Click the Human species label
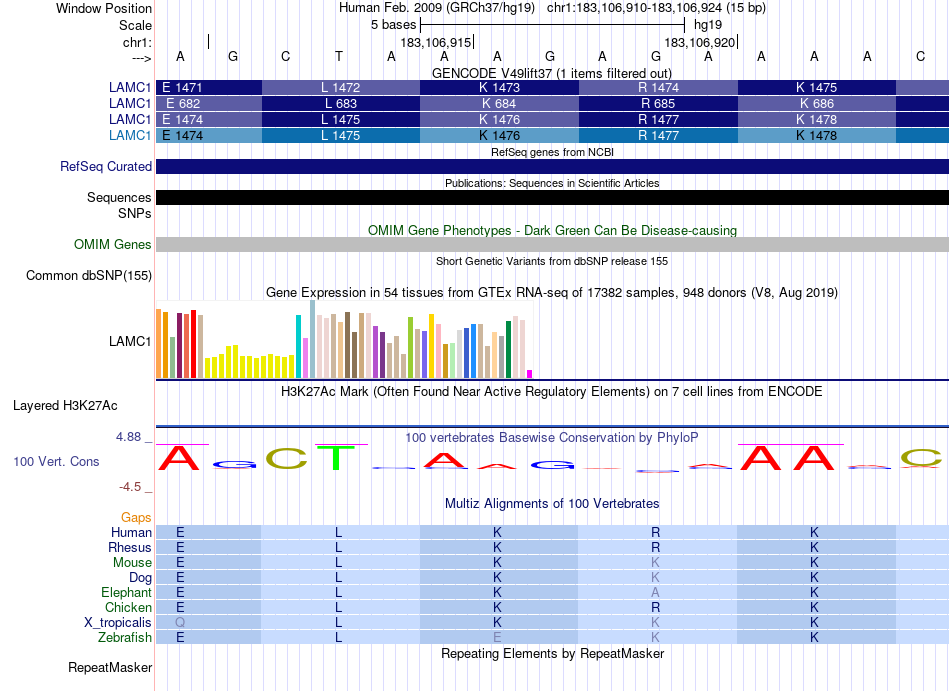Image resolution: width=950 pixels, height=691 pixels. coord(131,532)
